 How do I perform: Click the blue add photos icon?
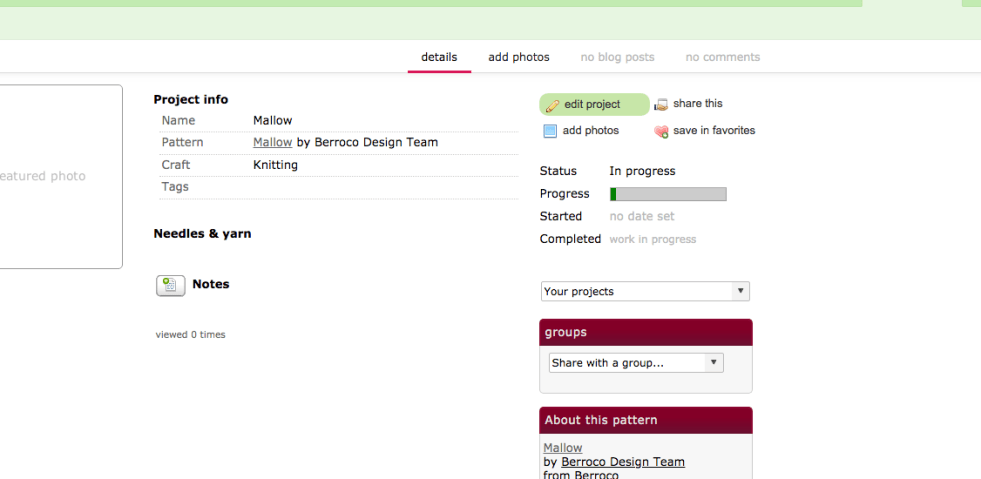click(550, 131)
